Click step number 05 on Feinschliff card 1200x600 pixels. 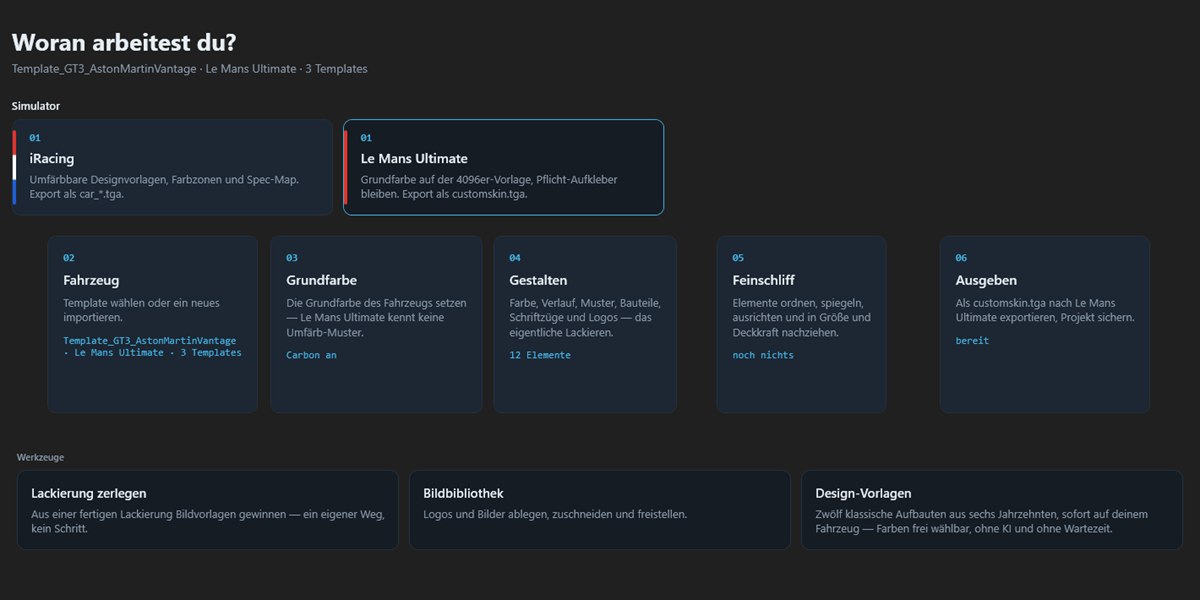(x=738, y=258)
